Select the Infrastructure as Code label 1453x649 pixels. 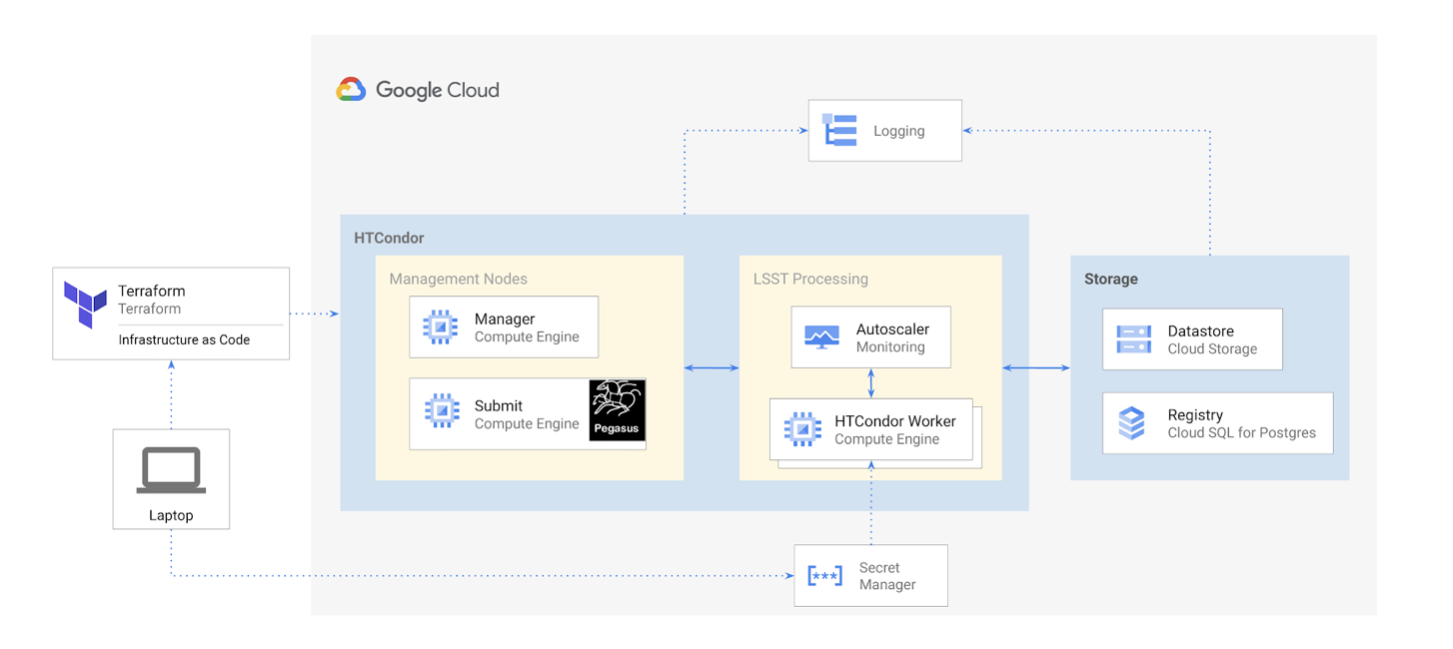(184, 340)
